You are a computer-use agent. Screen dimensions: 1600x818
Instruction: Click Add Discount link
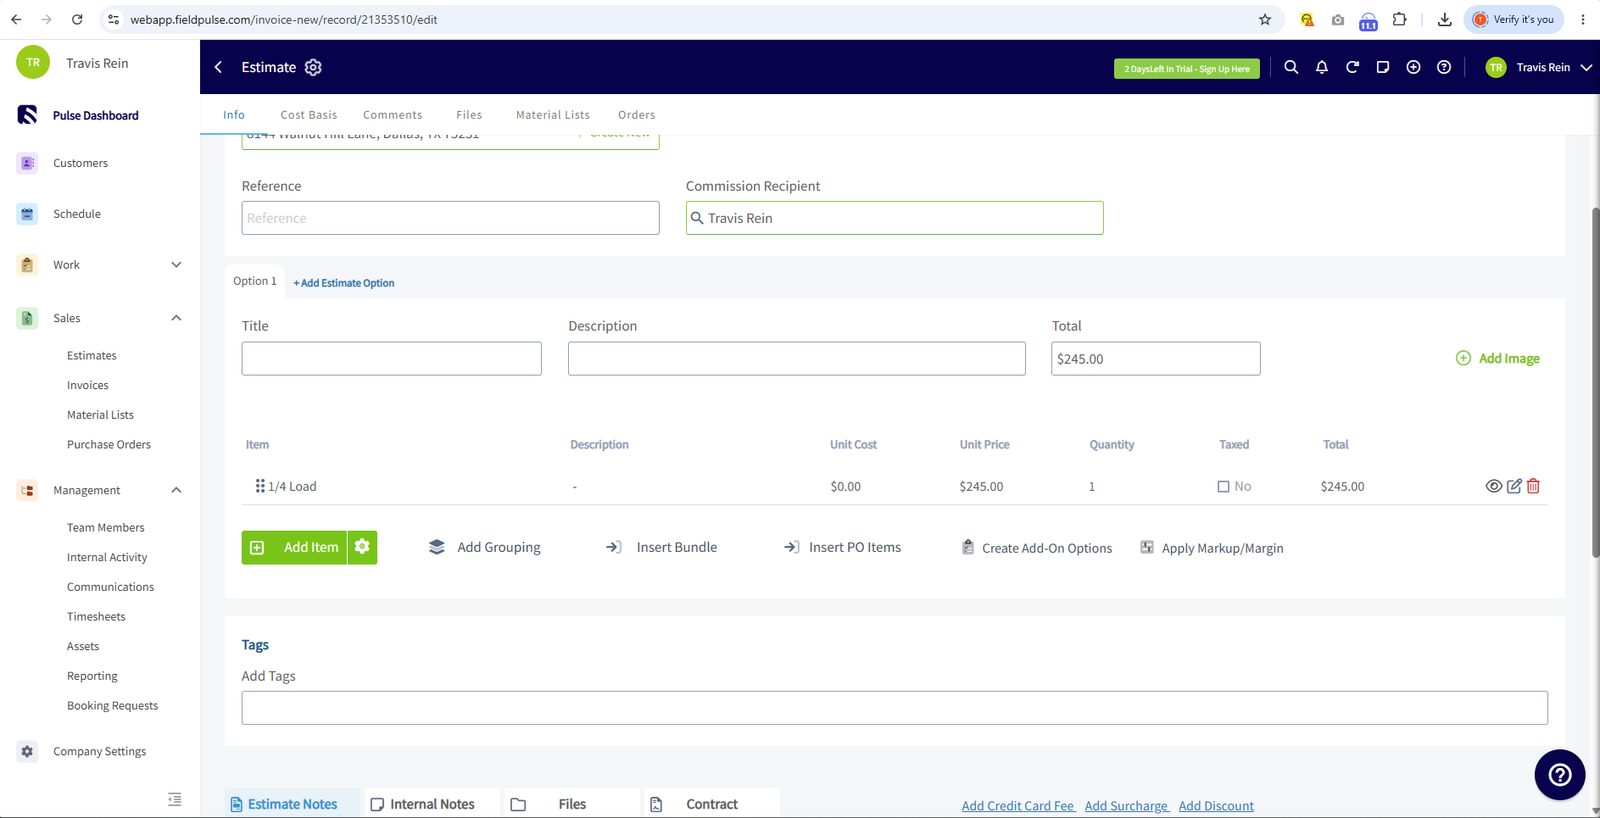tap(1216, 806)
